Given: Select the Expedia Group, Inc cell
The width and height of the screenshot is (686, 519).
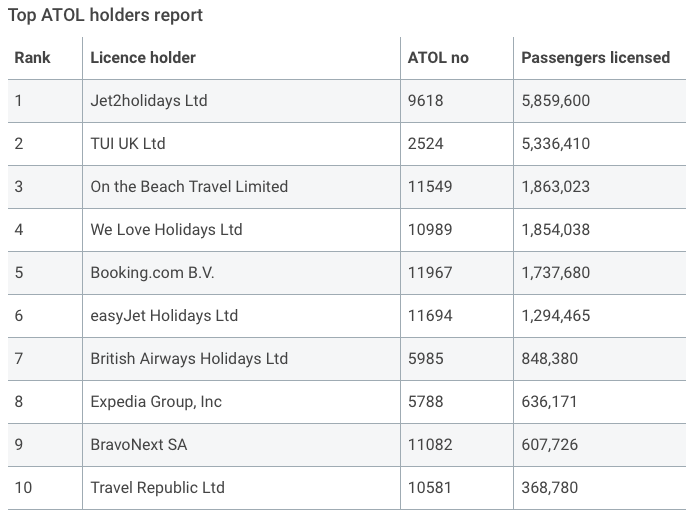Looking at the screenshot, I should (156, 402).
